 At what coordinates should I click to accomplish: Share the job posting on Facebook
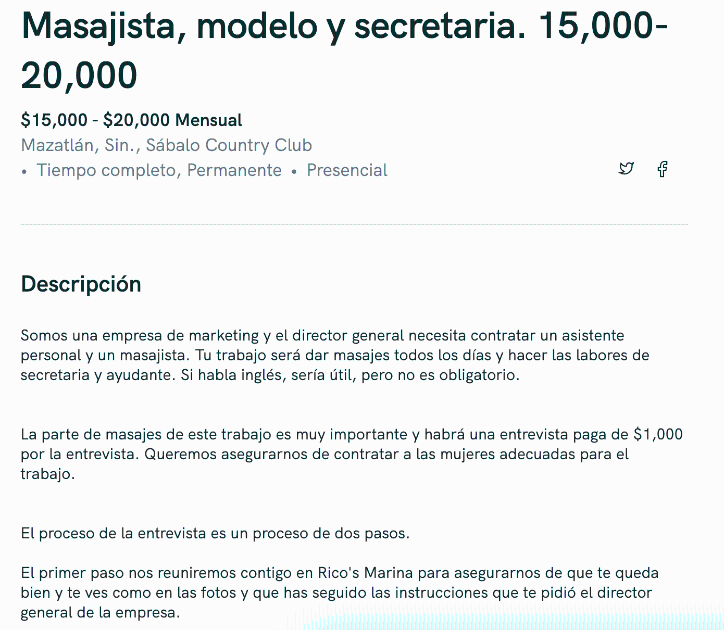(x=662, y=169)
